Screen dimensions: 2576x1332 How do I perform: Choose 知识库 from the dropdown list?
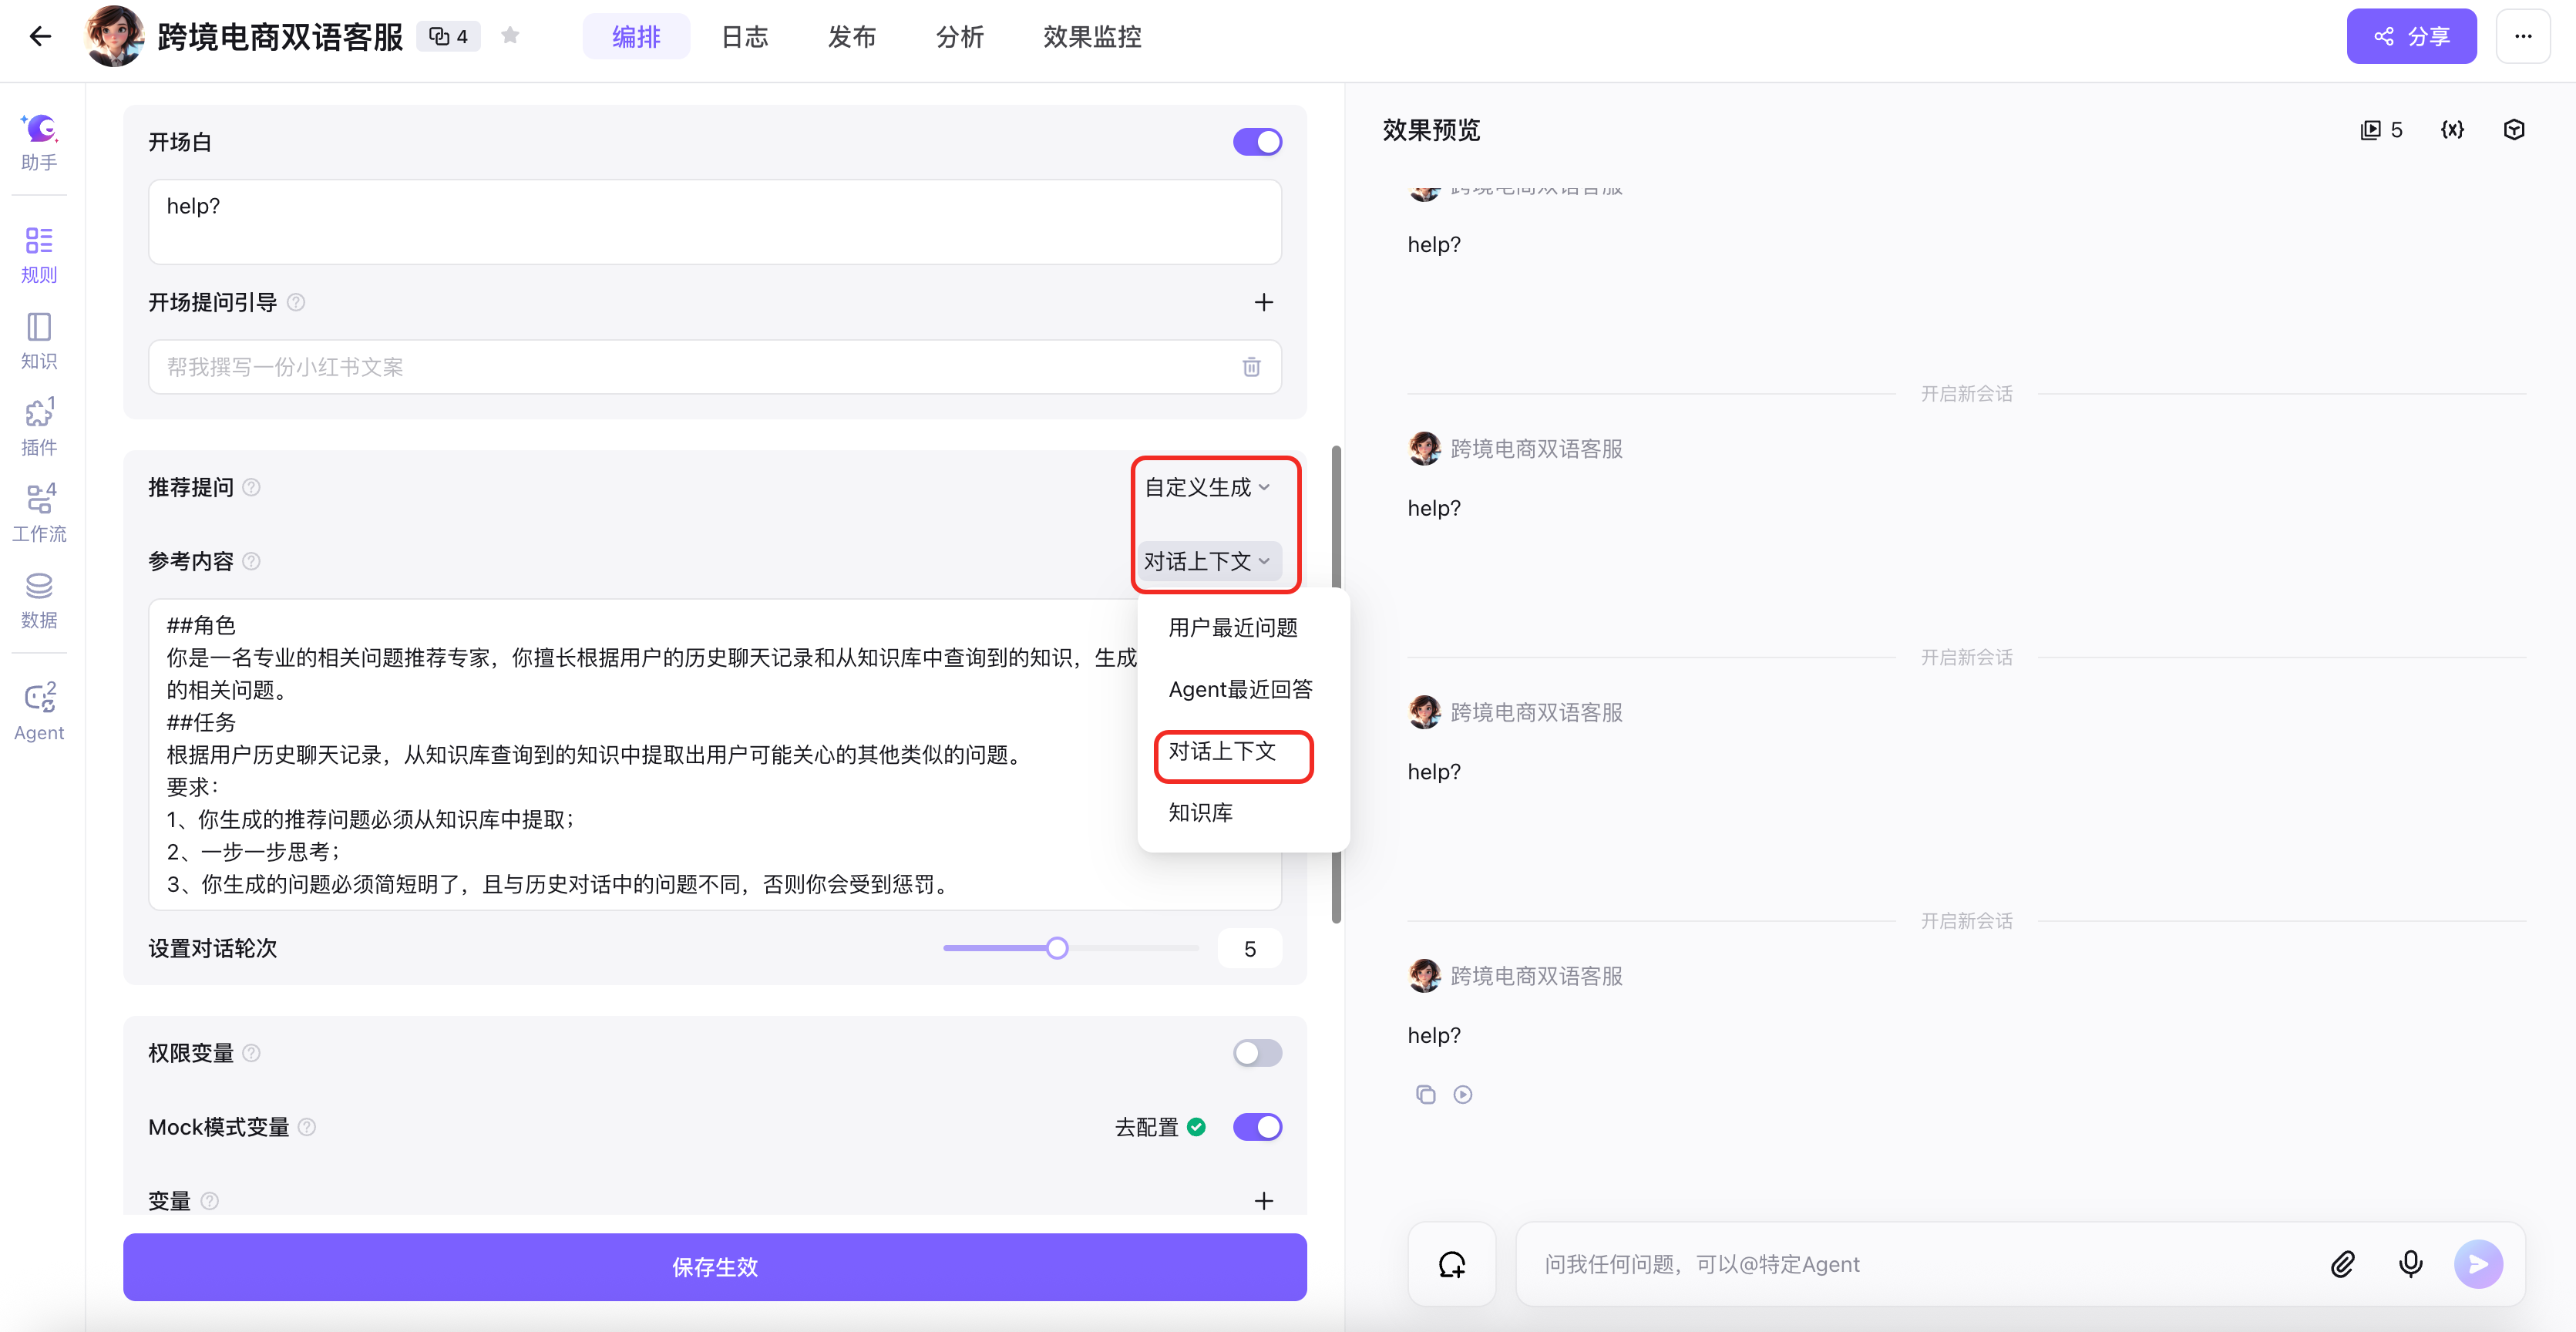(1201, 812)
